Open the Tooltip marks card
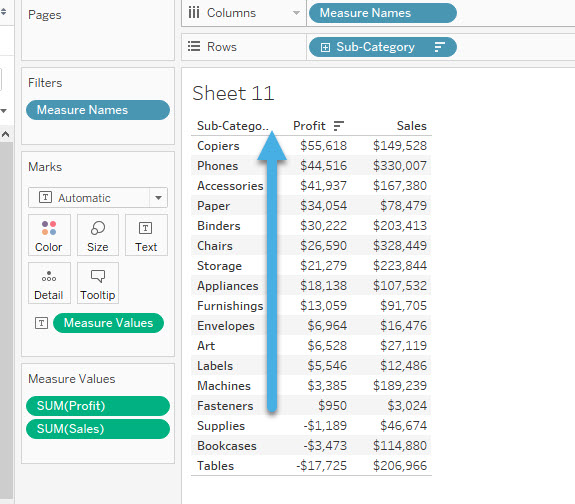 tap(98, 283)
